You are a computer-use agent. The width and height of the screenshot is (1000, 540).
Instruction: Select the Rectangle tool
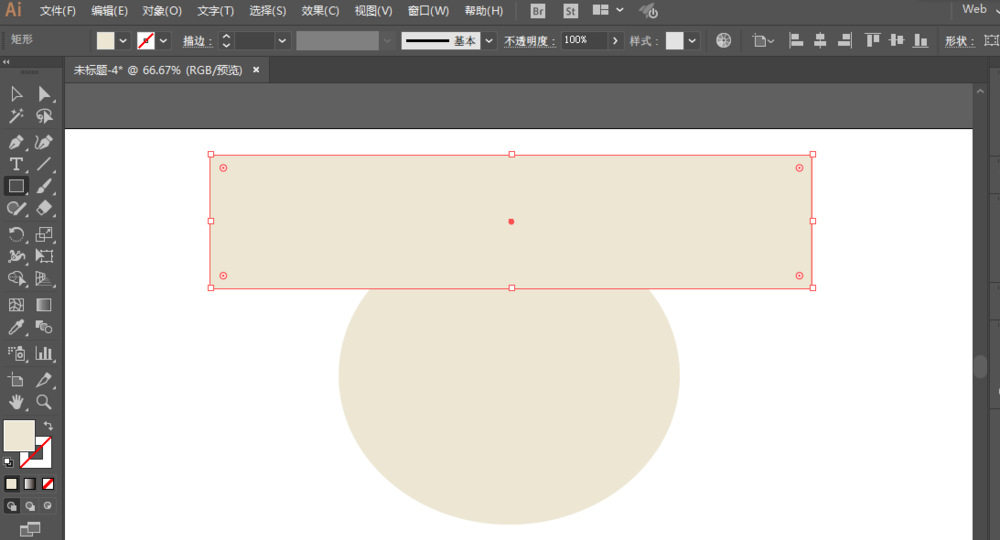tap(17, 186)
